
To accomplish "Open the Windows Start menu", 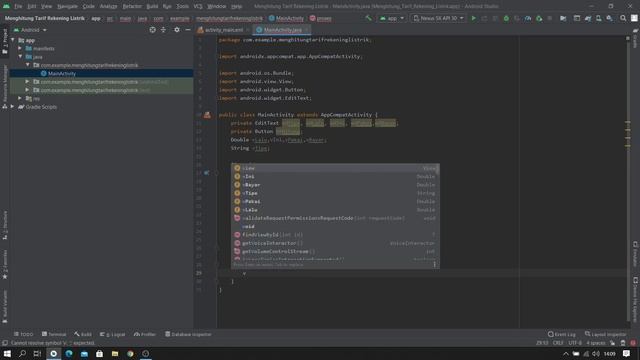I will point(7,353).
